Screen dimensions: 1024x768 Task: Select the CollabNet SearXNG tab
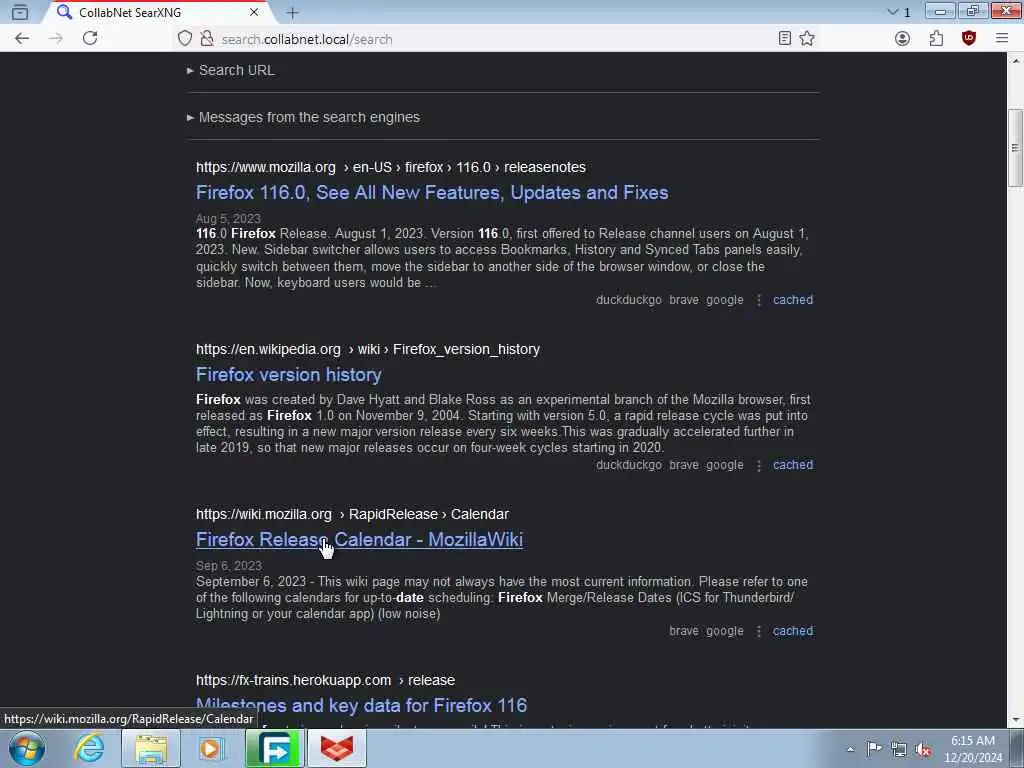157,12
